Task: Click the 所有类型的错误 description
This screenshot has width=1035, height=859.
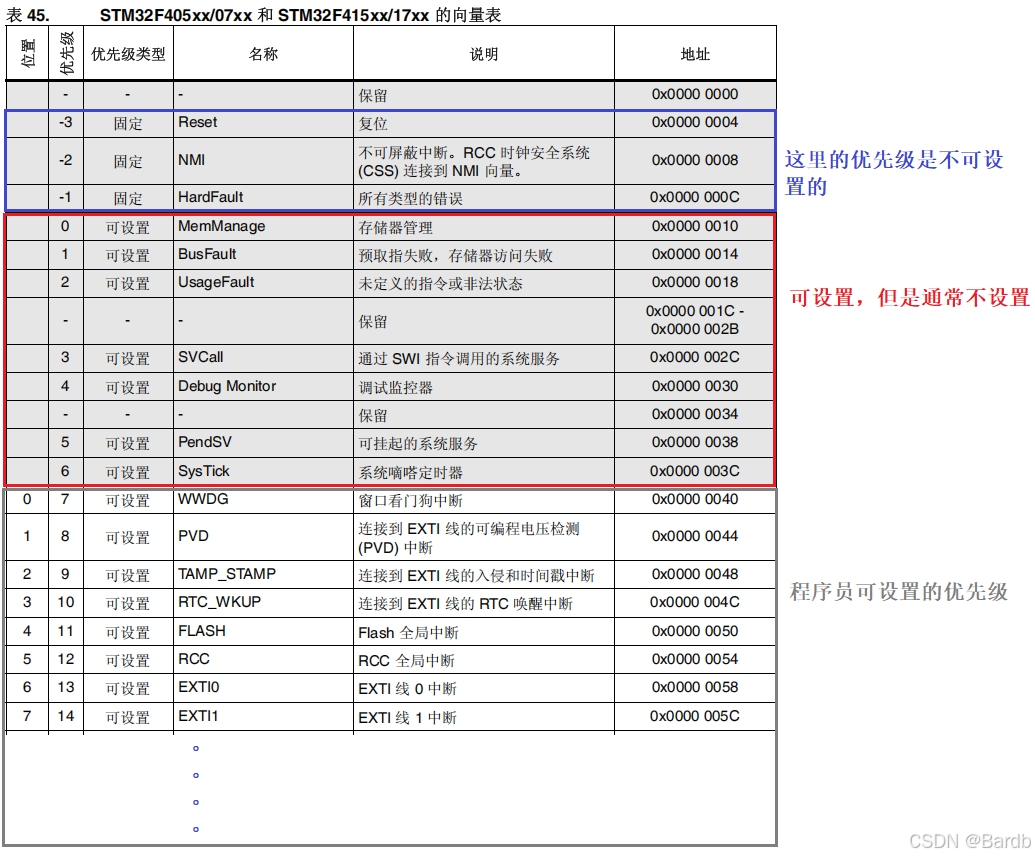Action: click(411, 199)
